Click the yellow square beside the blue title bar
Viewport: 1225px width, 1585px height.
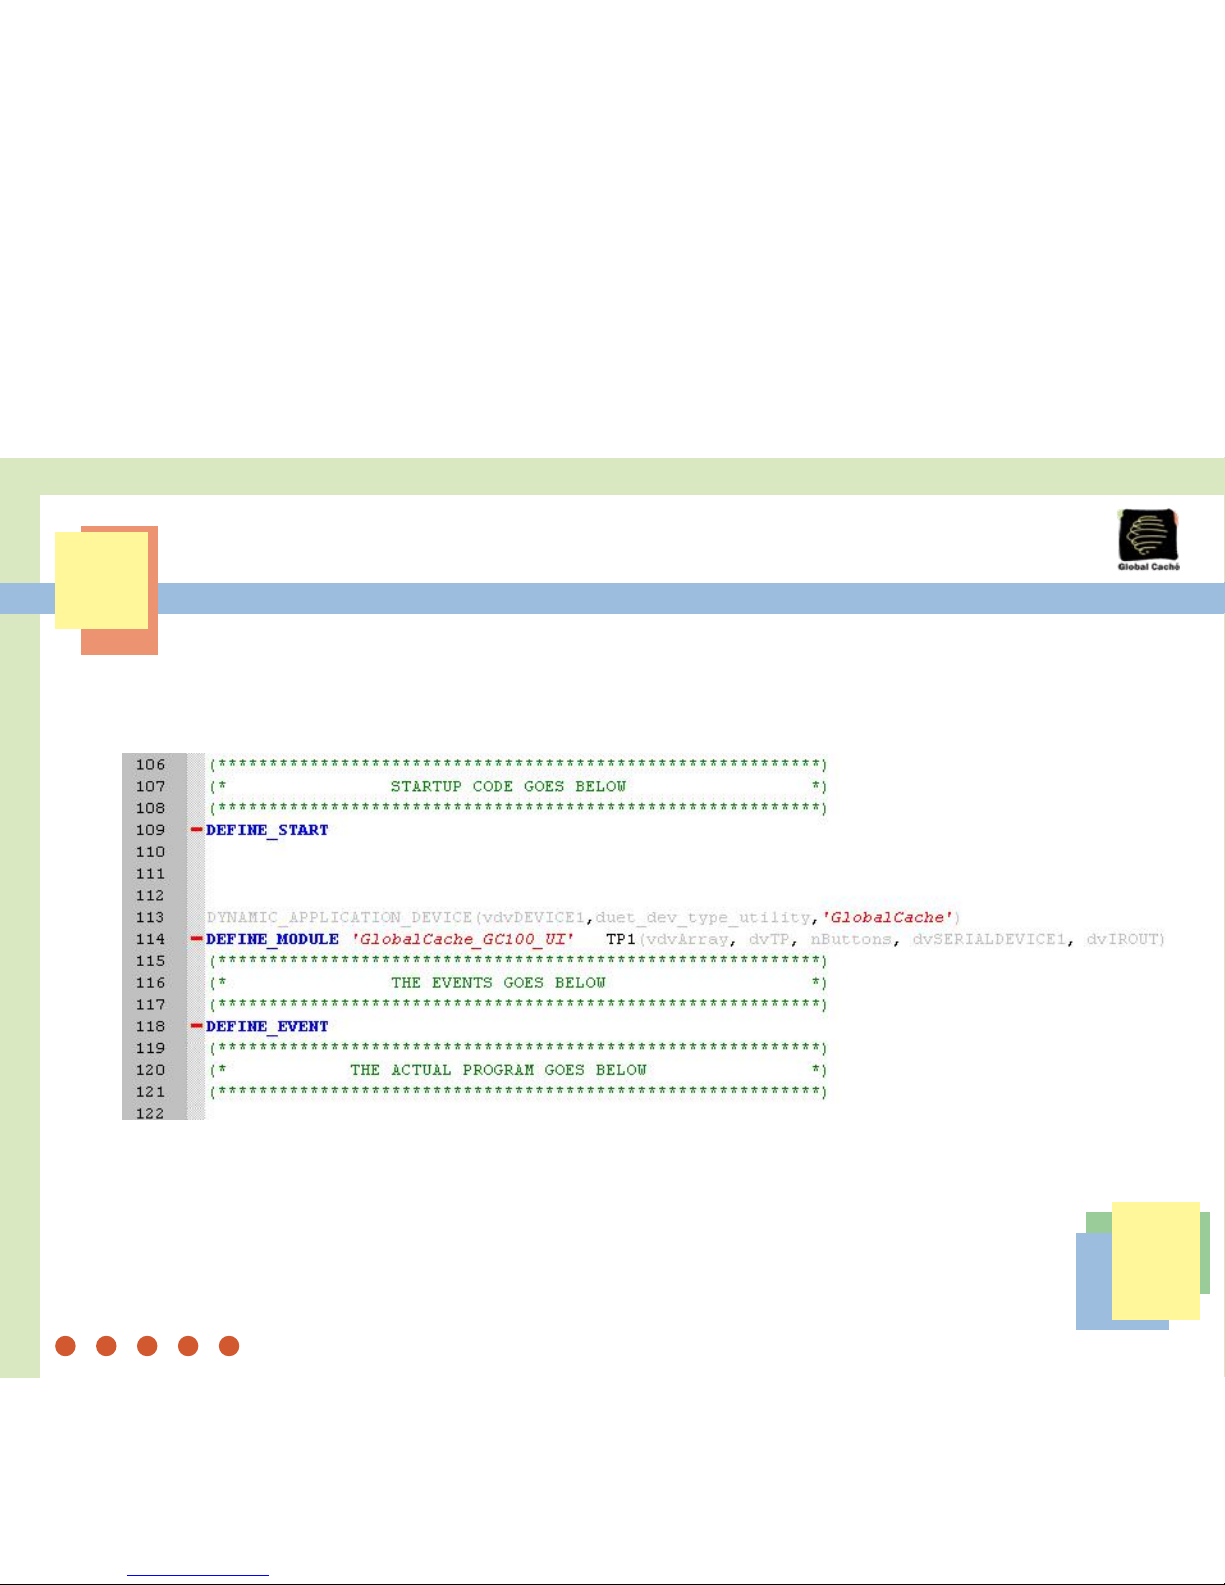tap(101, 580)
